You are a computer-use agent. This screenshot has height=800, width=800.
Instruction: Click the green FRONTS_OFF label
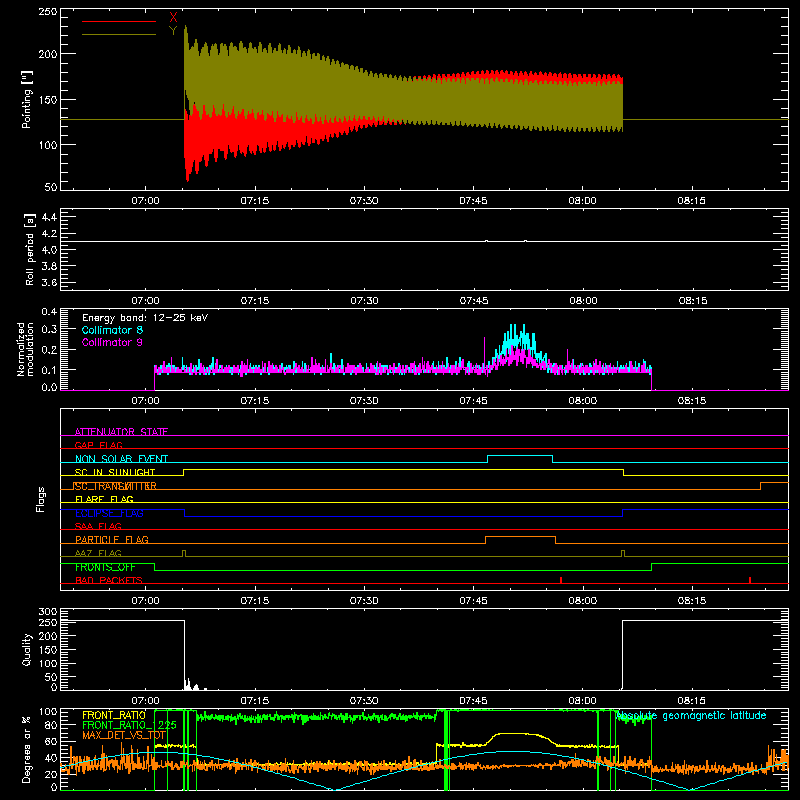[105, 567]
